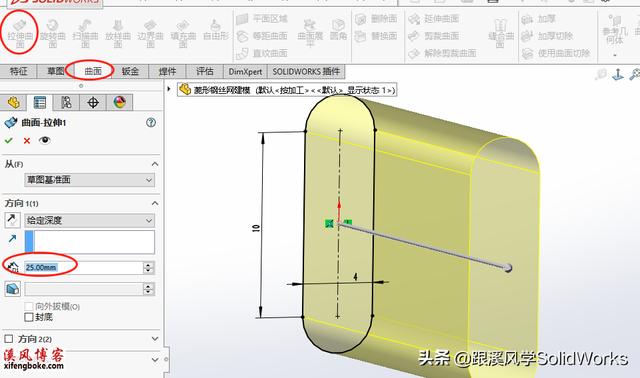This screenshot has height=378, width=640.
Task: Choose the 剪裁曲面 trim surface tool
Action: 433,36
